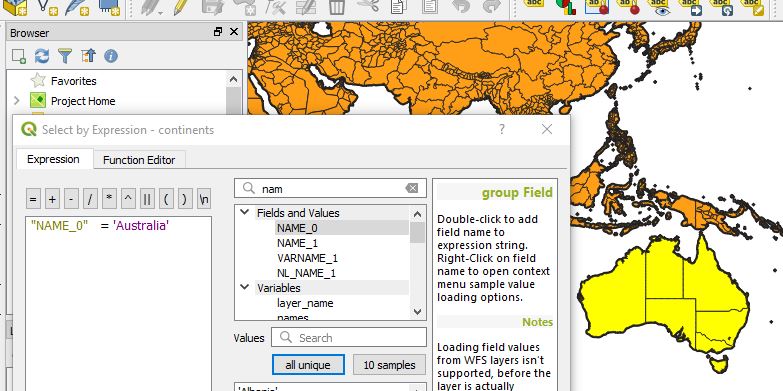The height and width of the screenshot is (391, 783).
Task: Clear the function search field text
Action: (x=411, y=188)
